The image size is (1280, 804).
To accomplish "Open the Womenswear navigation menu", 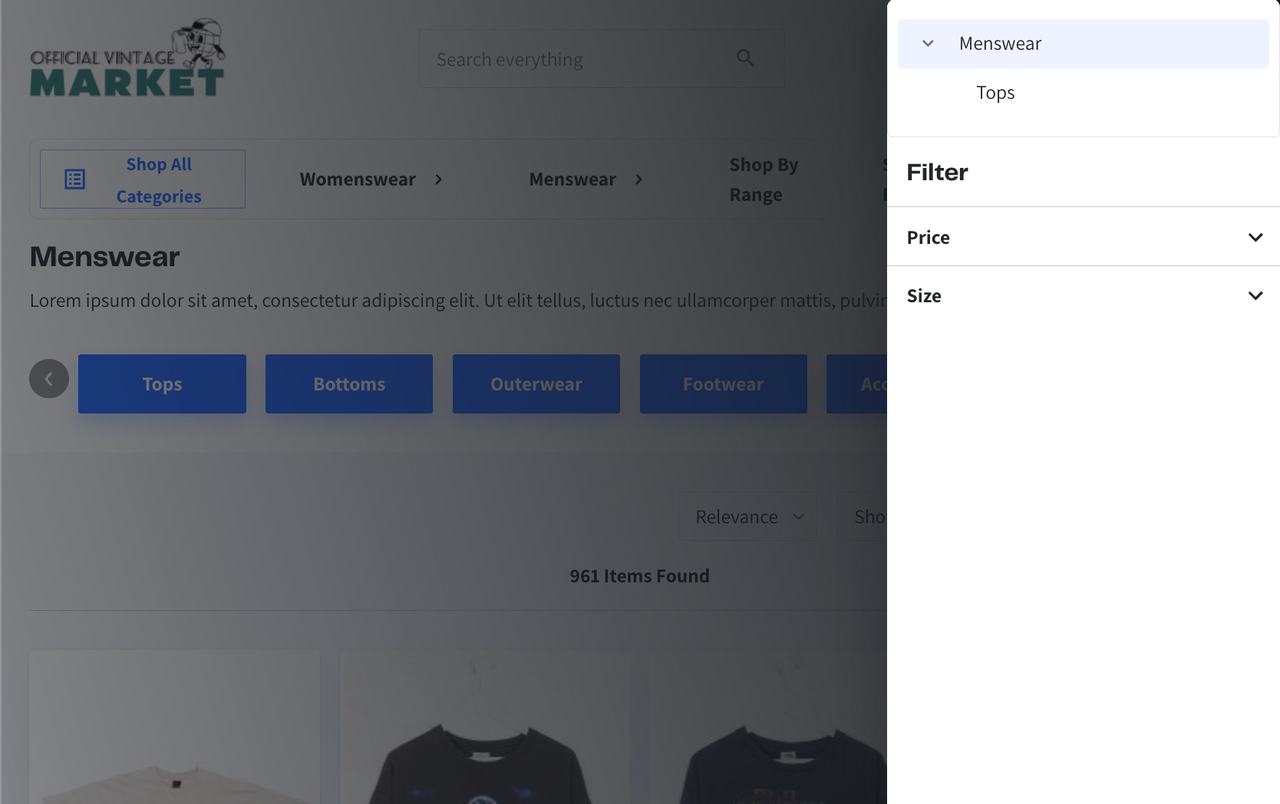I will click(358, 179).
